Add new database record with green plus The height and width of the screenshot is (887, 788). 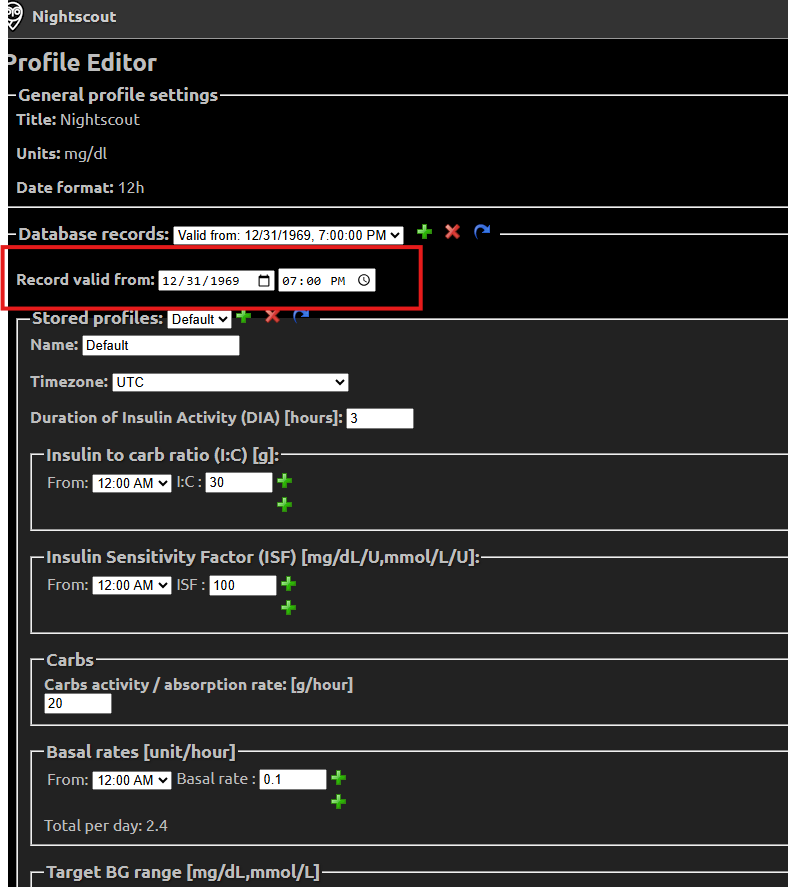click(x=424, y=232)
